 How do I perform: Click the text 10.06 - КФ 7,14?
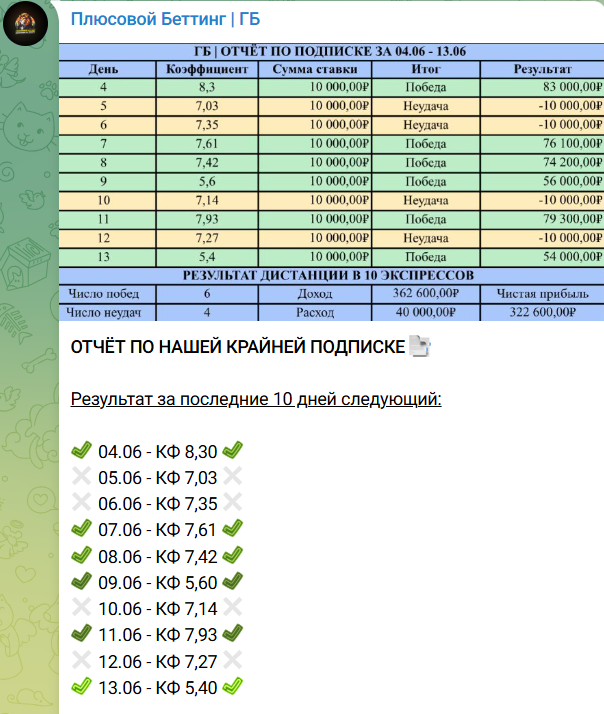pyautogui.click(x=158, y=608)
